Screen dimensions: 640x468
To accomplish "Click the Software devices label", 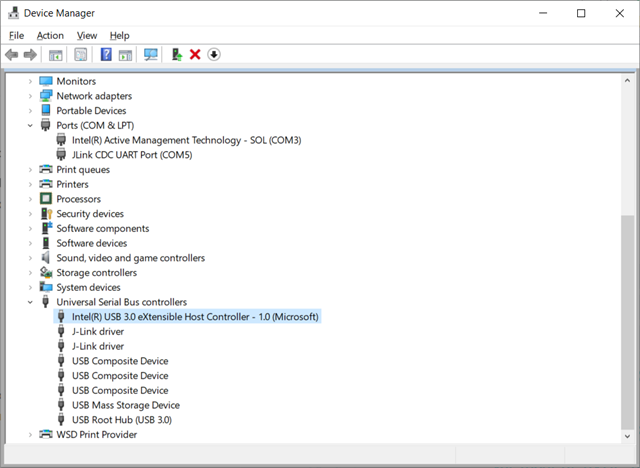I will (92, 243).
